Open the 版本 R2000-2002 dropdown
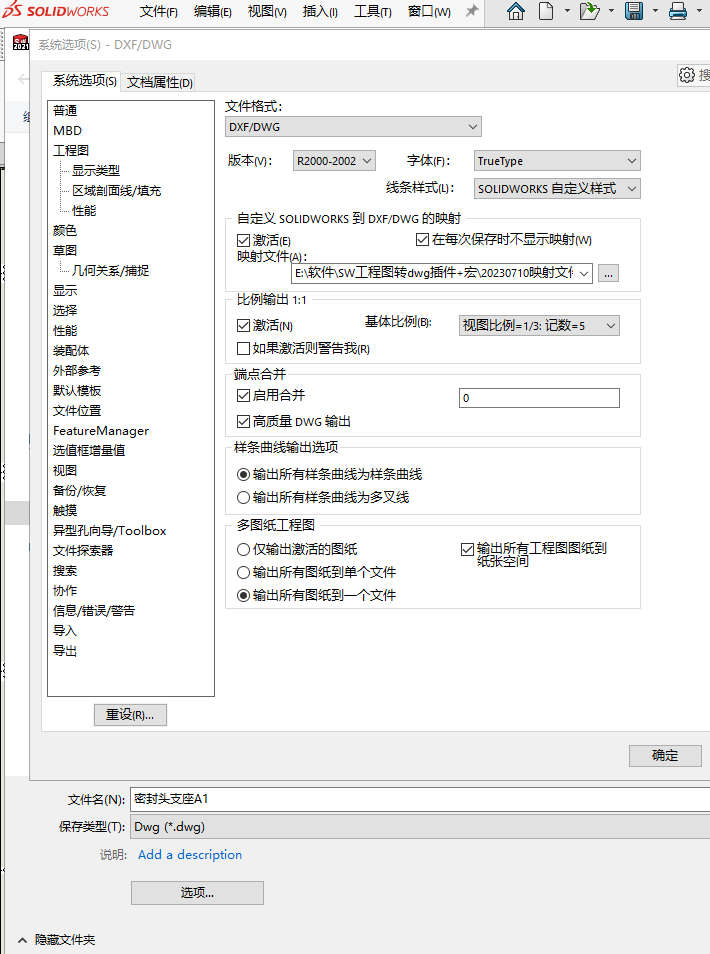The width and height of the screenshot is (710, 954). tap(334, 161)
